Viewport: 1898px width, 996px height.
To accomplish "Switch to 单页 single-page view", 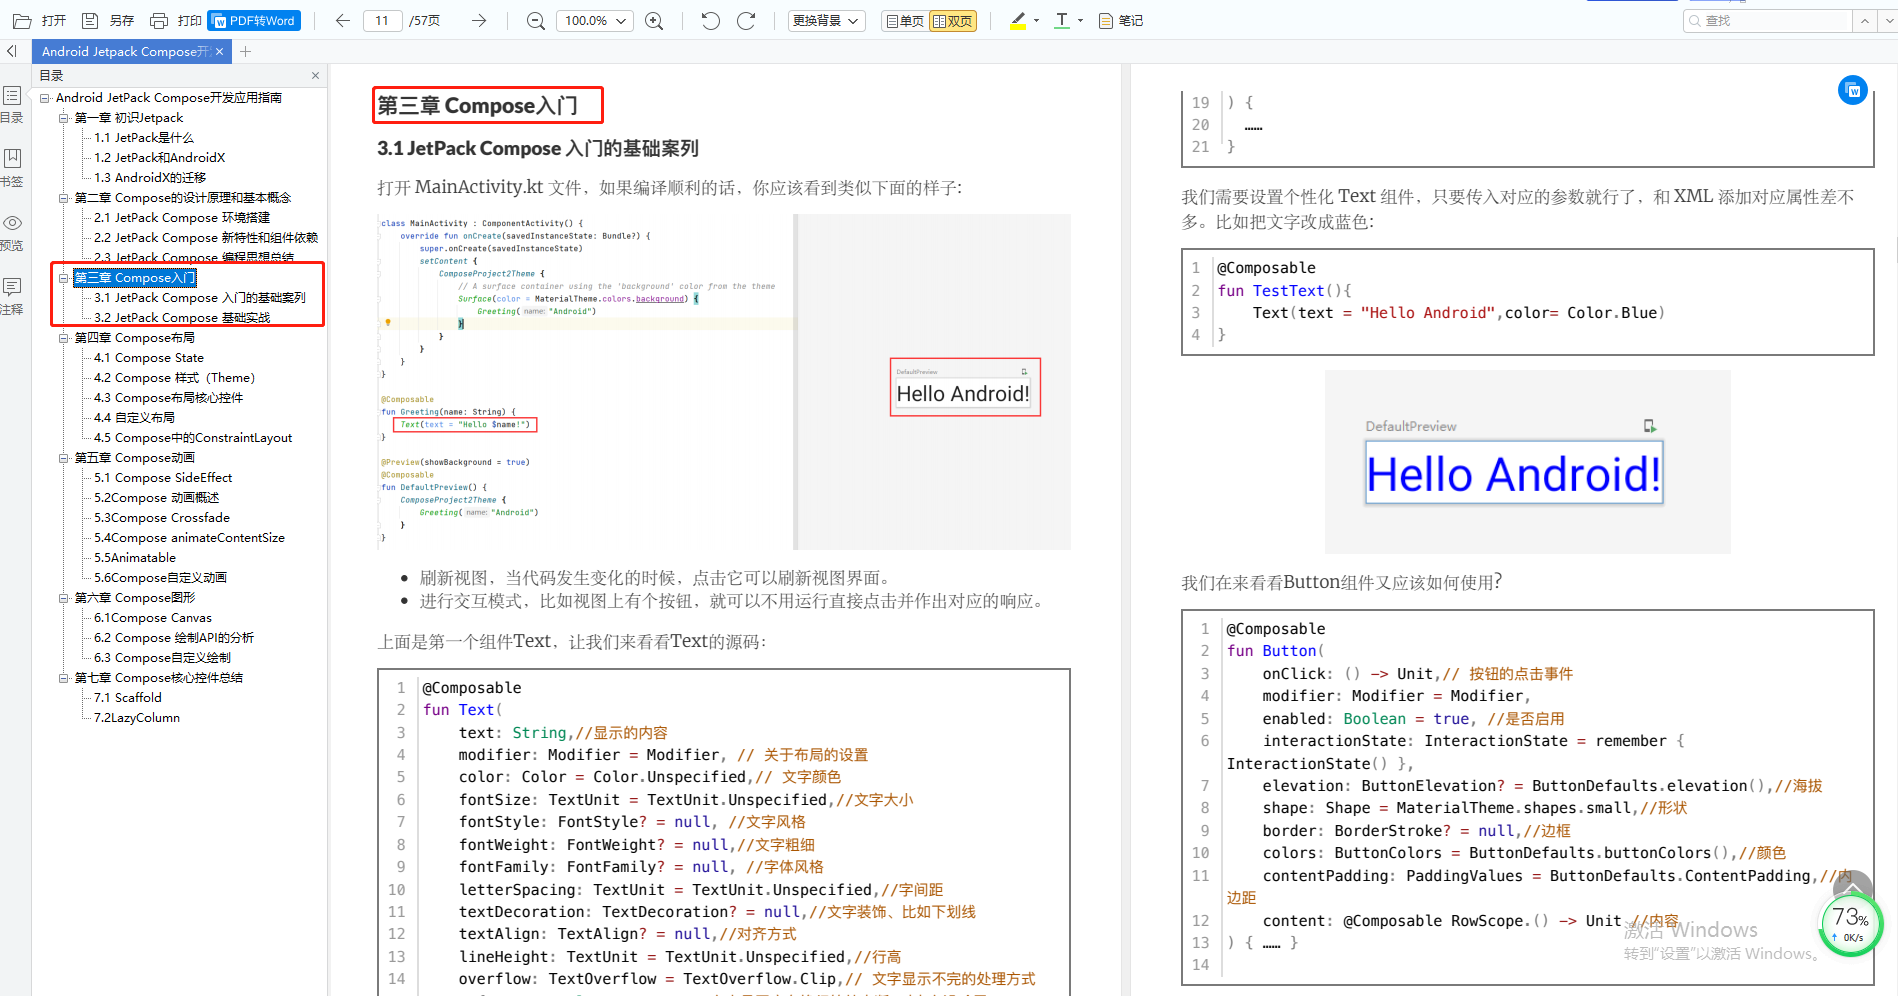I will point(903,20).
